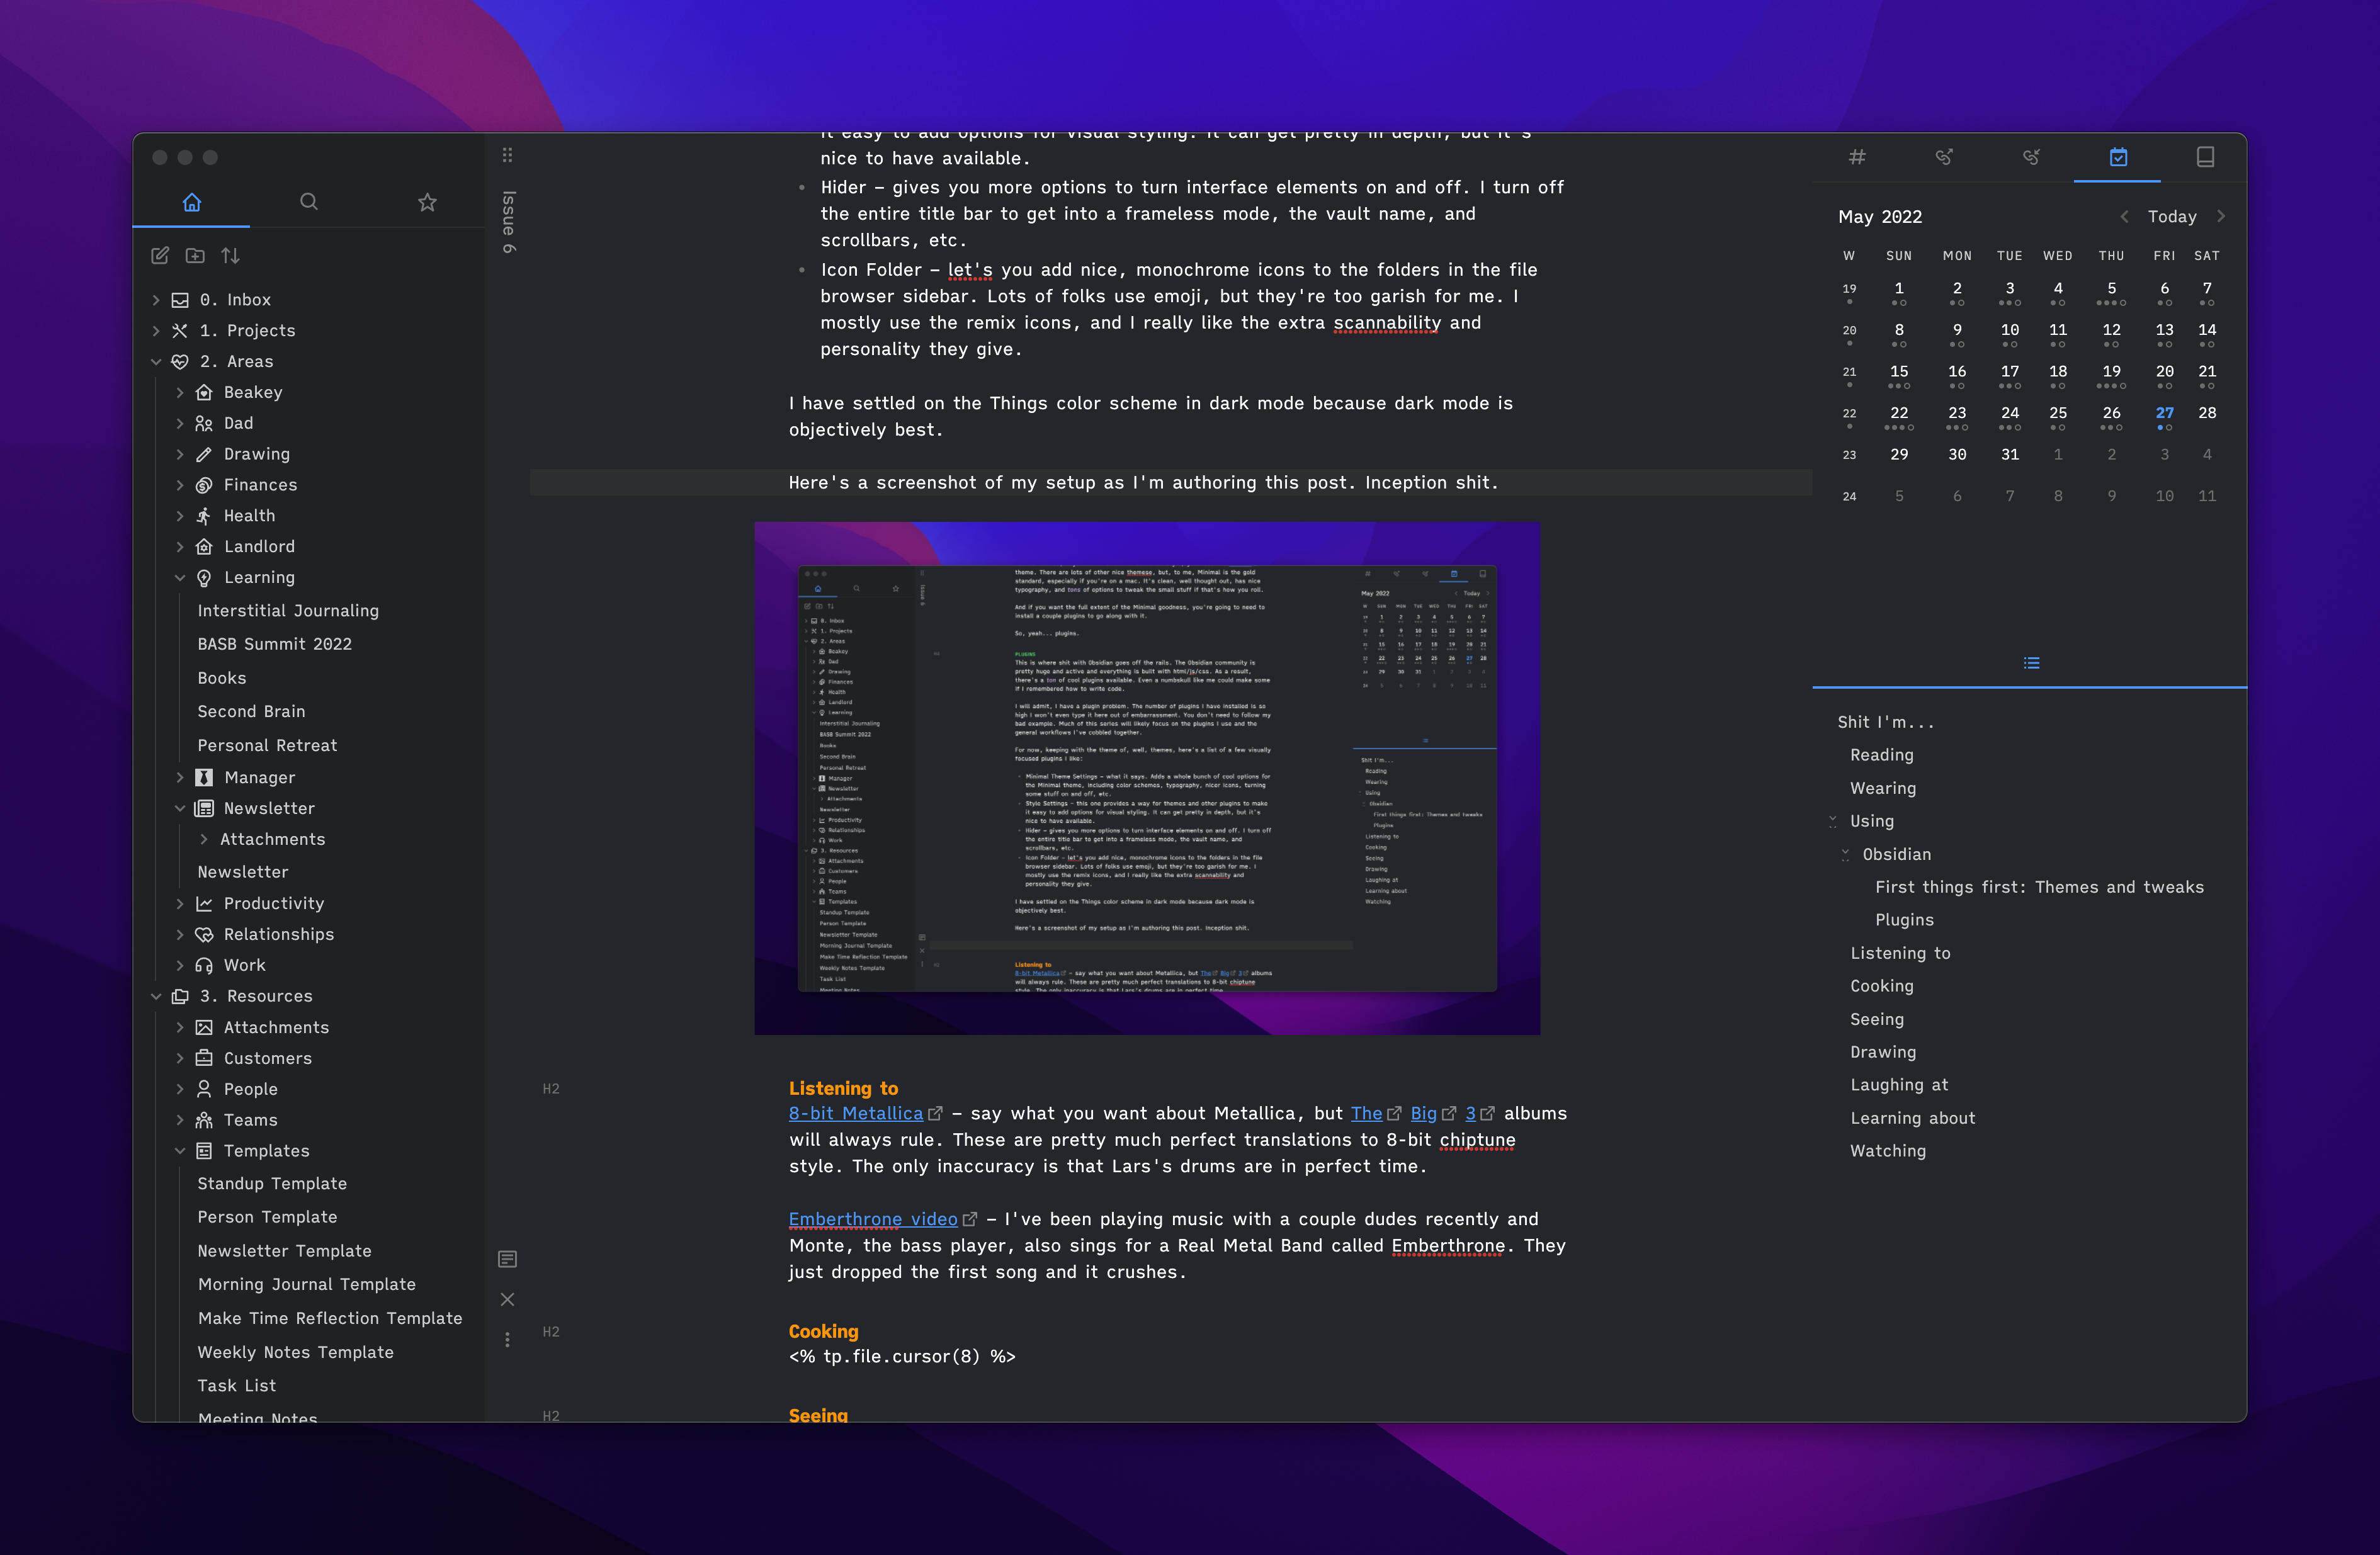Viewport: 2380px width, 1555px height.
Task: Open the Standup Template note
Action: (272, 1184)
